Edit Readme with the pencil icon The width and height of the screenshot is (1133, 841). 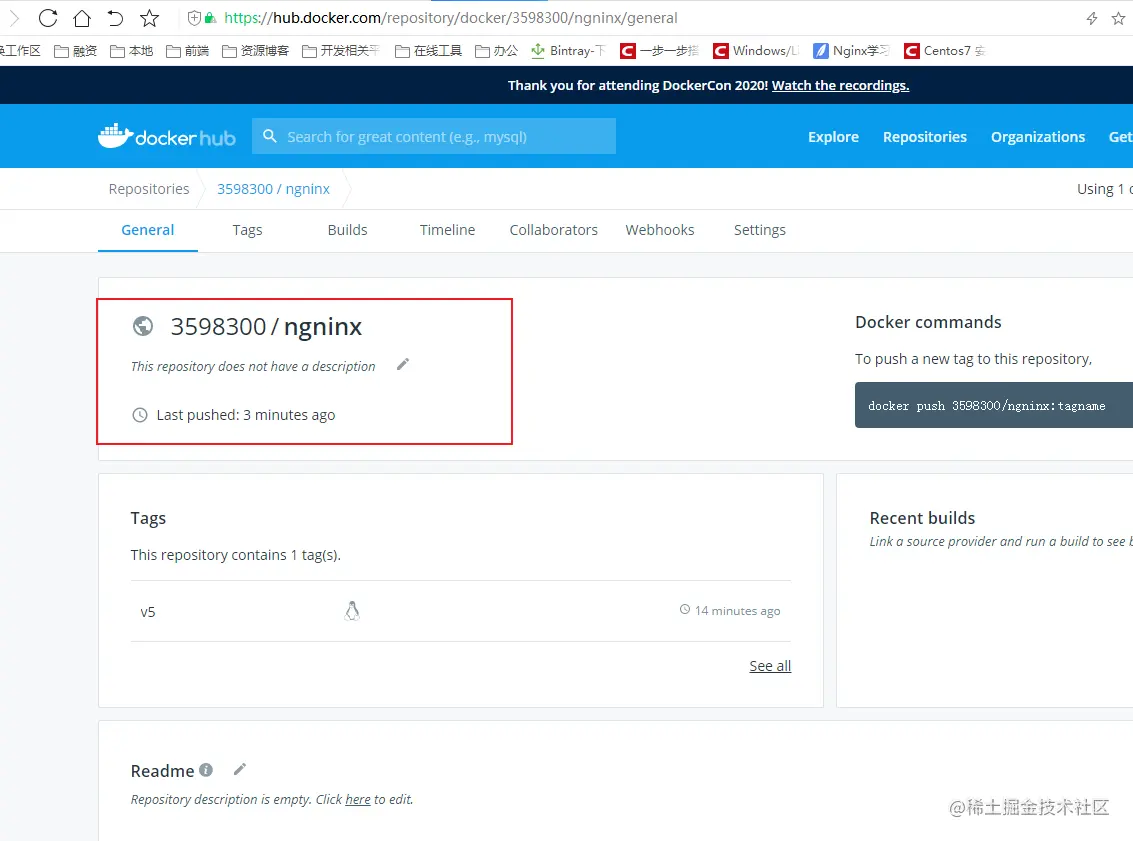(240, 769)
